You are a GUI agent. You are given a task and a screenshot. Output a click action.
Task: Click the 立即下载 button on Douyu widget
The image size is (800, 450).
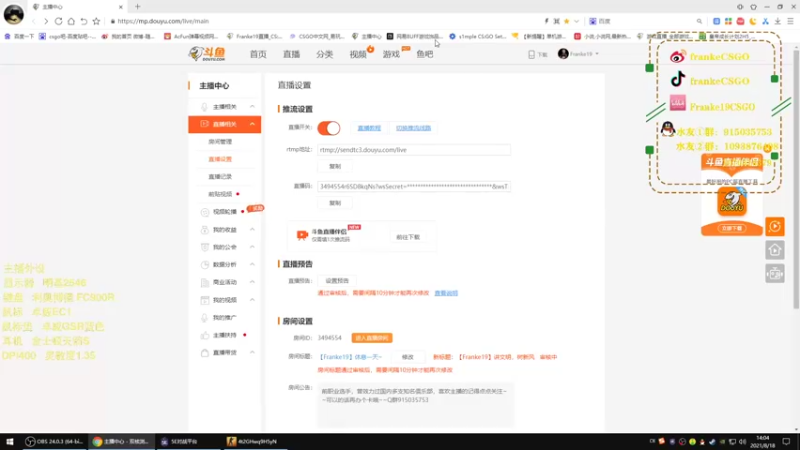click(x=732, y=228)
